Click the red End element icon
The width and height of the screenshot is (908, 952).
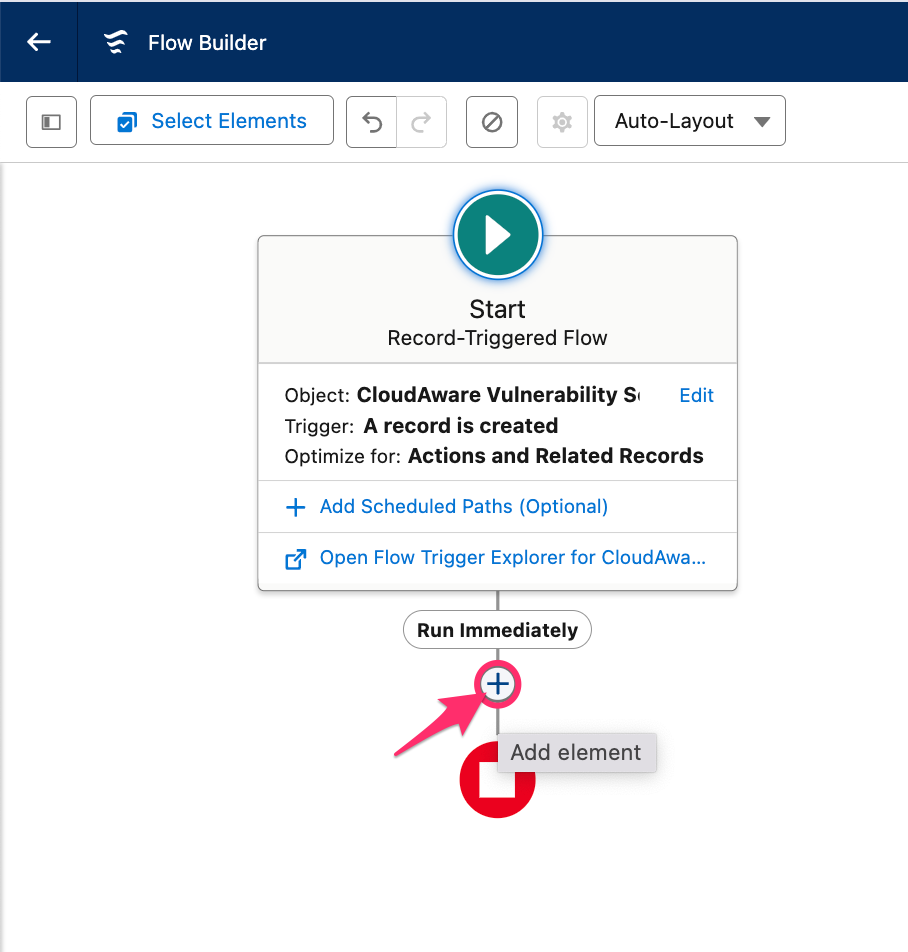pos(497,779)
